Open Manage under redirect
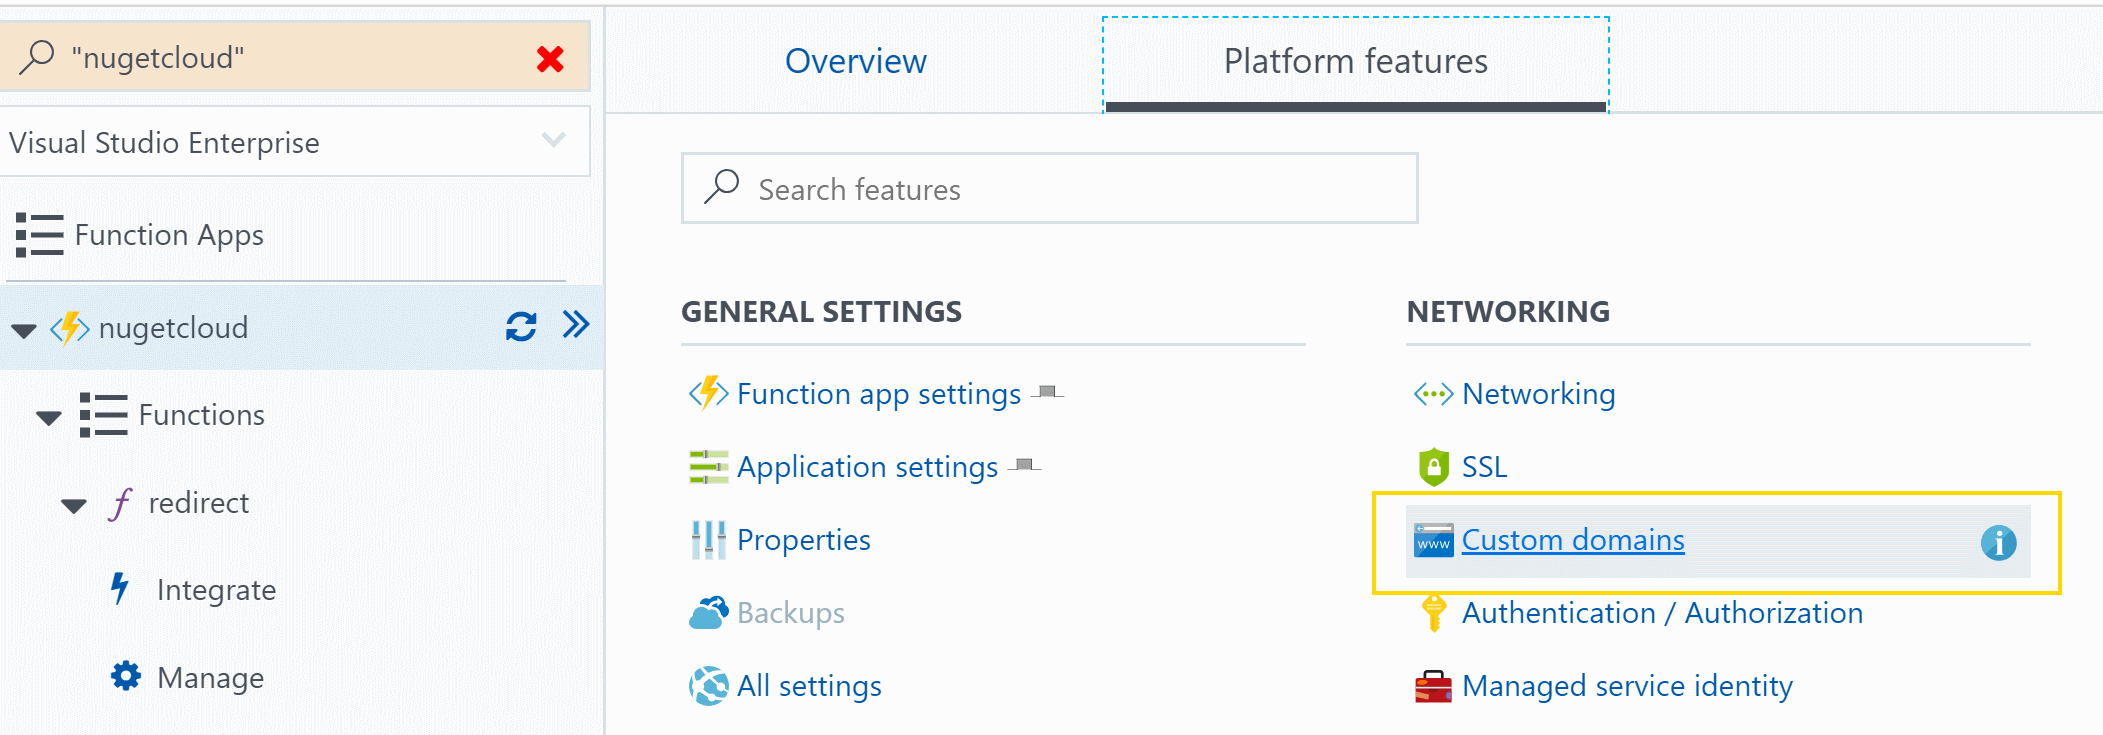 tap(211, 678)
